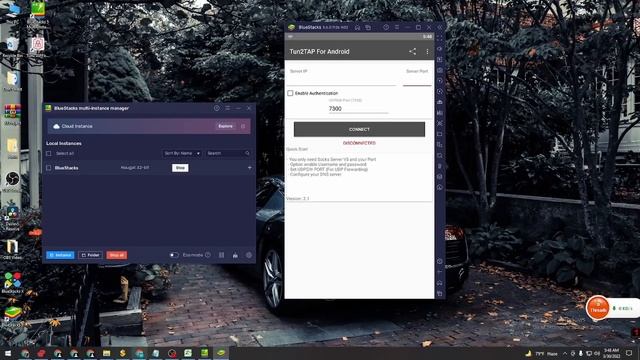Image resolution: width=640 pixels, height=360 pixels.
Task: Click the Cloud Instance cloud icon
Action: [56, 126]
